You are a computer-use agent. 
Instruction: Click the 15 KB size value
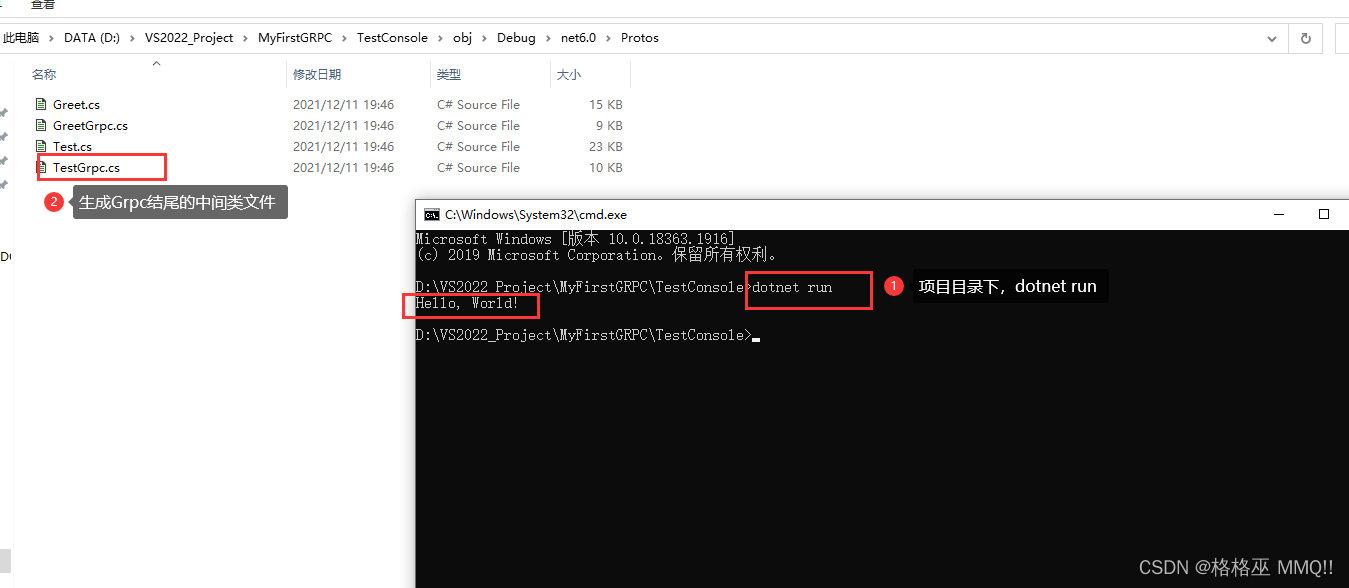coord(606,104)
